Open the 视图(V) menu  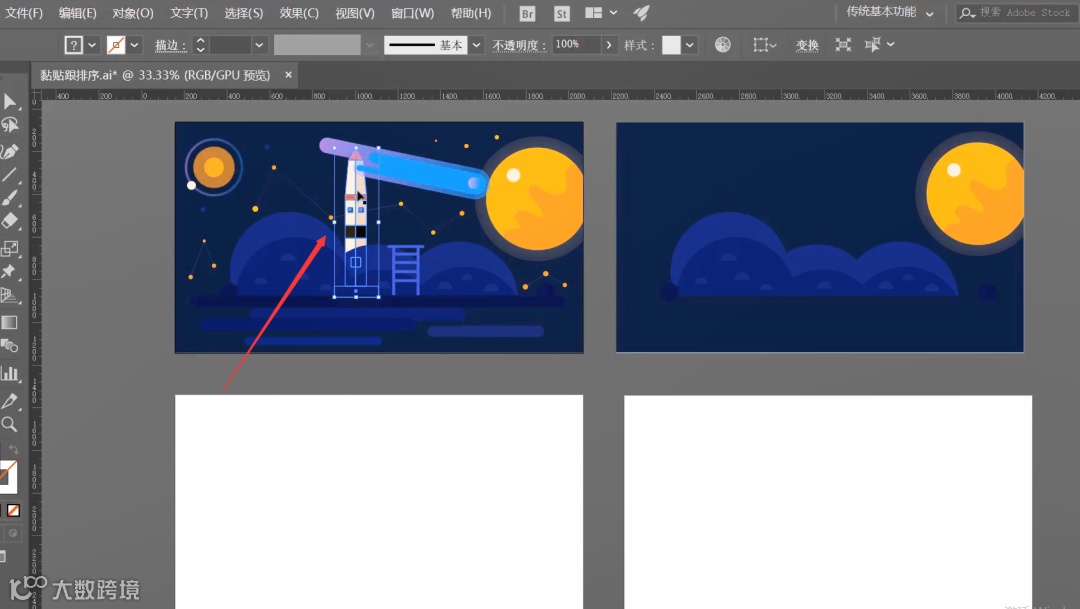click(355, 13)
